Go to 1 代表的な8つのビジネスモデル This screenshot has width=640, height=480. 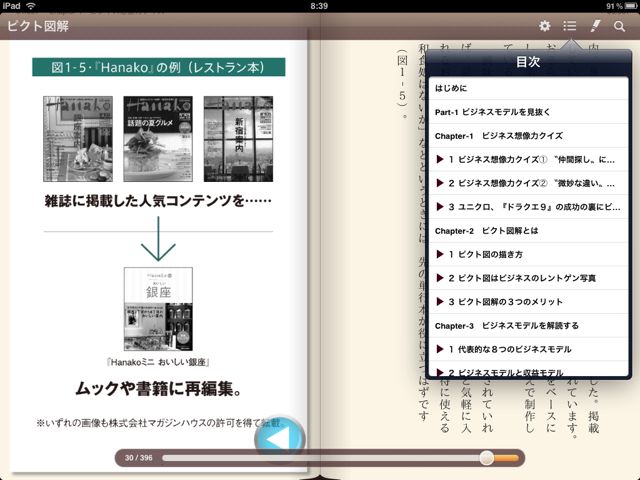(x=528, y=349)
